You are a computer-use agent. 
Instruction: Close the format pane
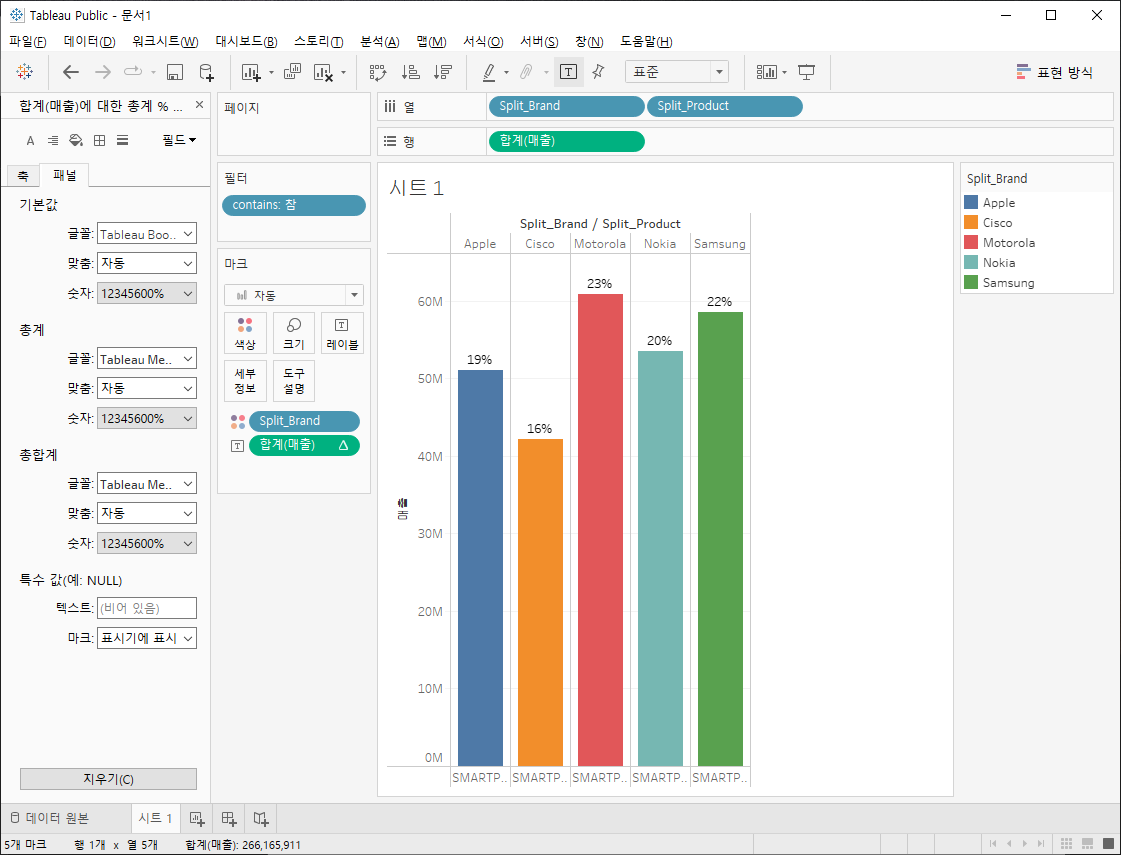(199, 105)
